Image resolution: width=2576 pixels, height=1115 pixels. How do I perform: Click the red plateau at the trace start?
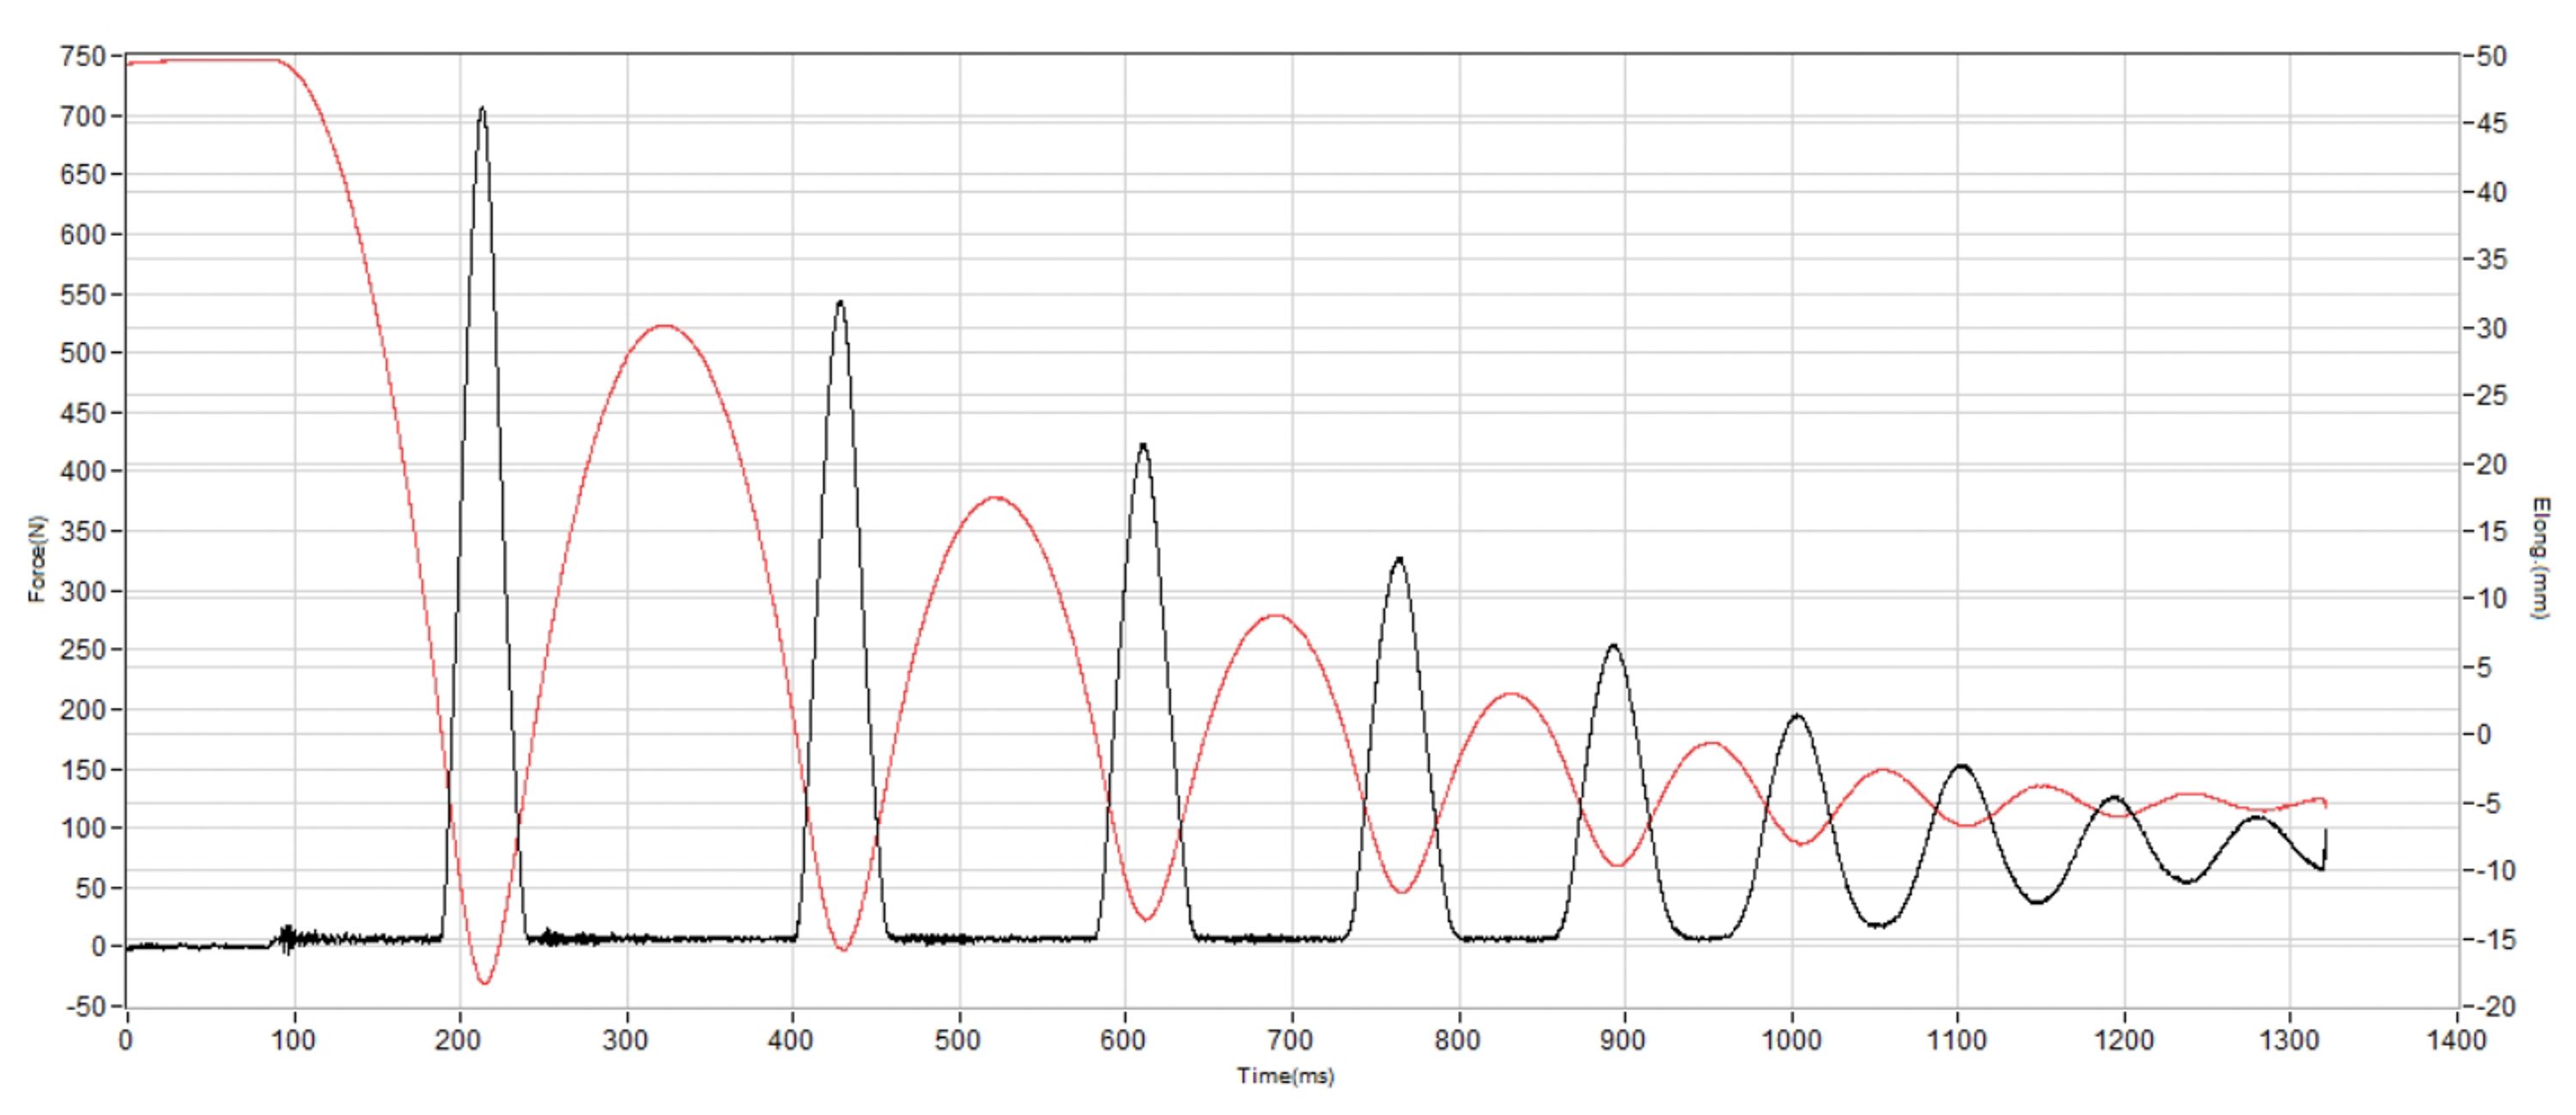pyautogui.click(x=202, y=61)
